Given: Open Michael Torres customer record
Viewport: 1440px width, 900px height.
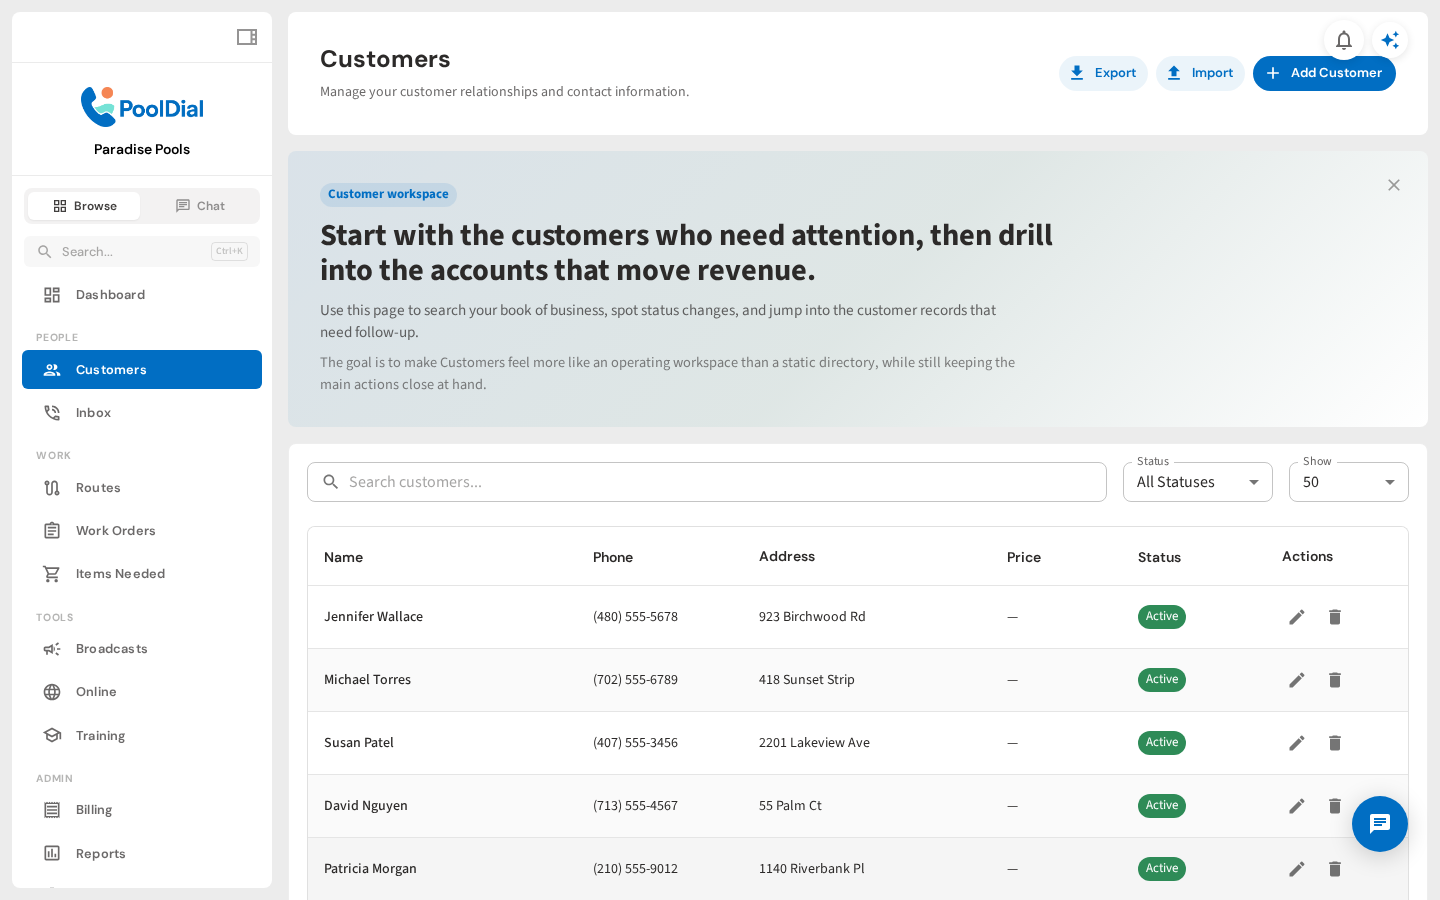Looking at the screenshot, I should (x=367, y=680).
